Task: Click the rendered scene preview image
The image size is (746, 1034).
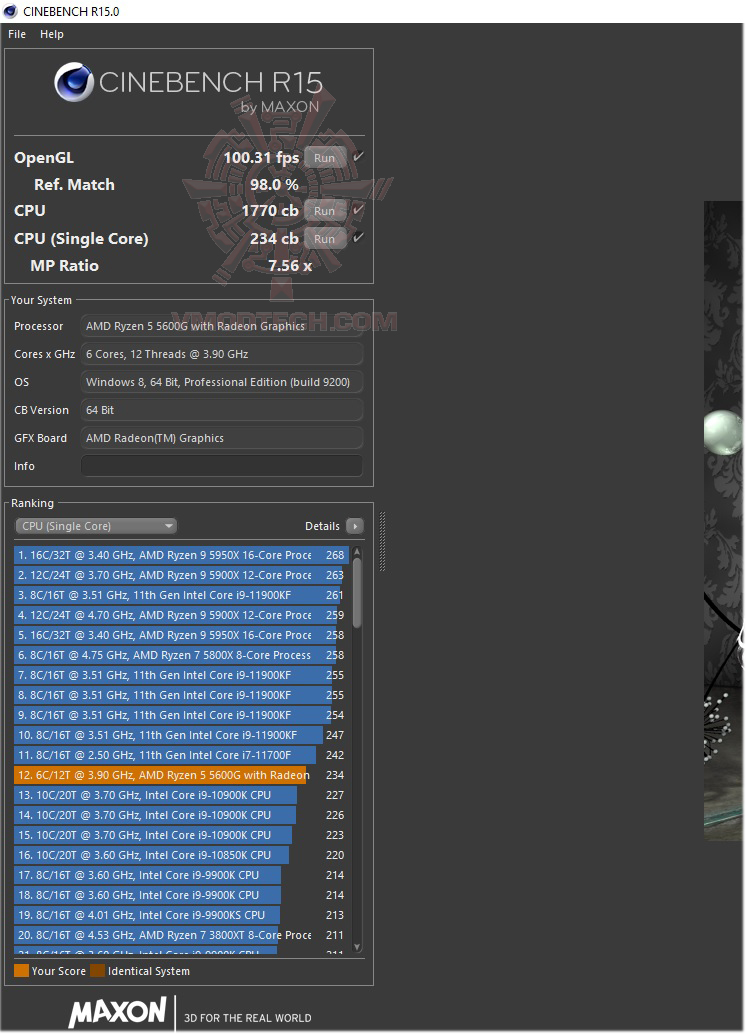Action: point(724,521)
